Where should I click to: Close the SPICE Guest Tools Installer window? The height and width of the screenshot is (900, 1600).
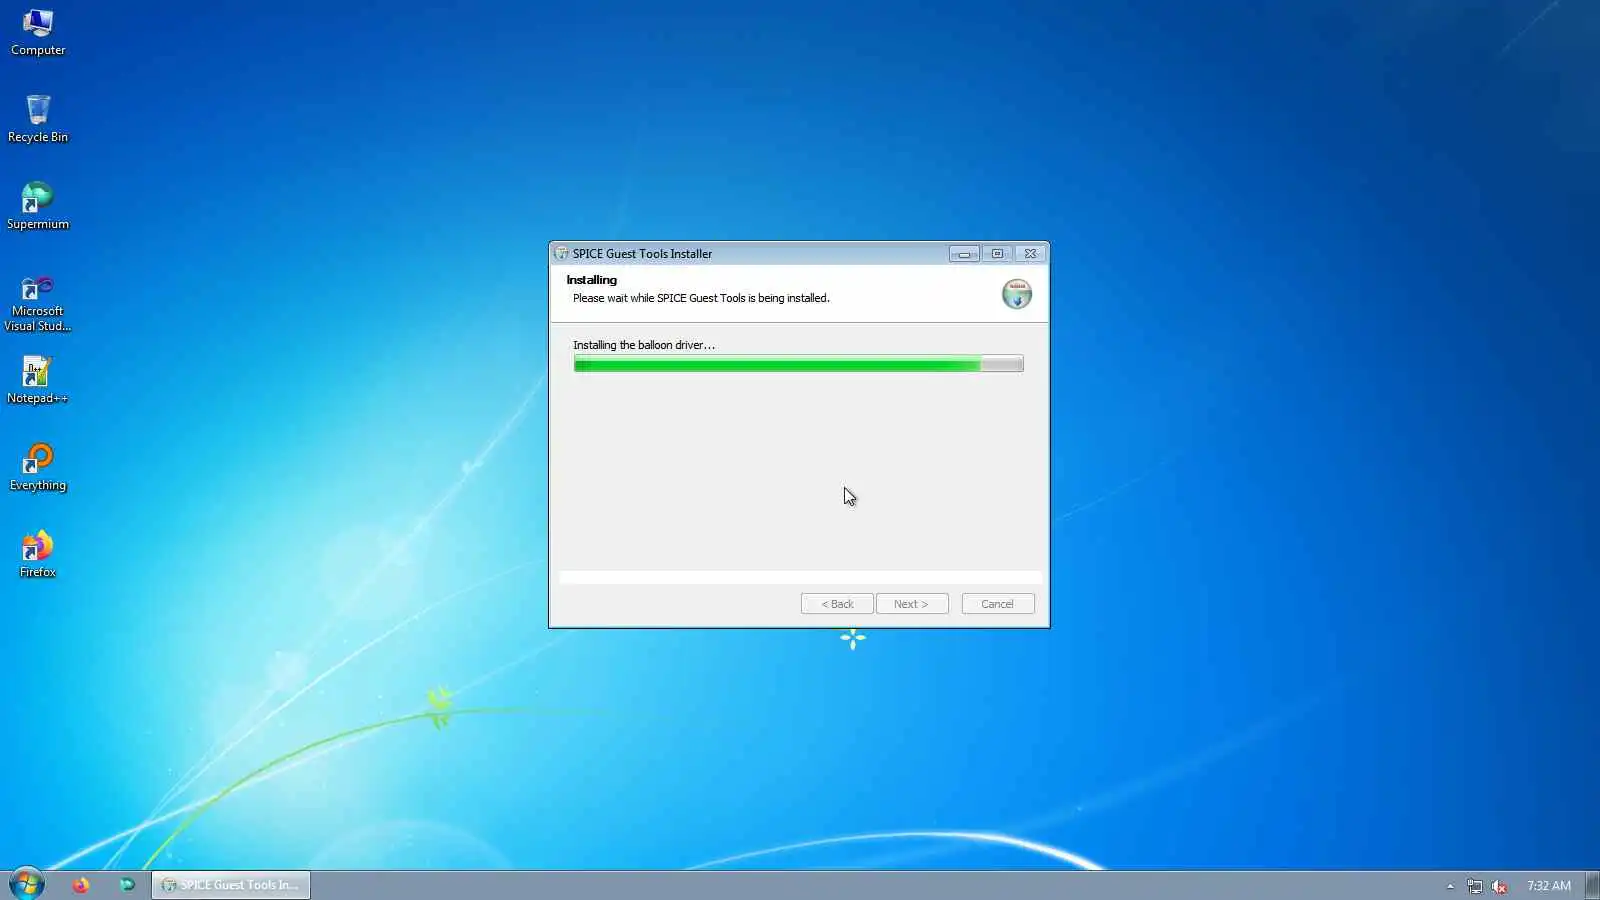[1031, 254]
